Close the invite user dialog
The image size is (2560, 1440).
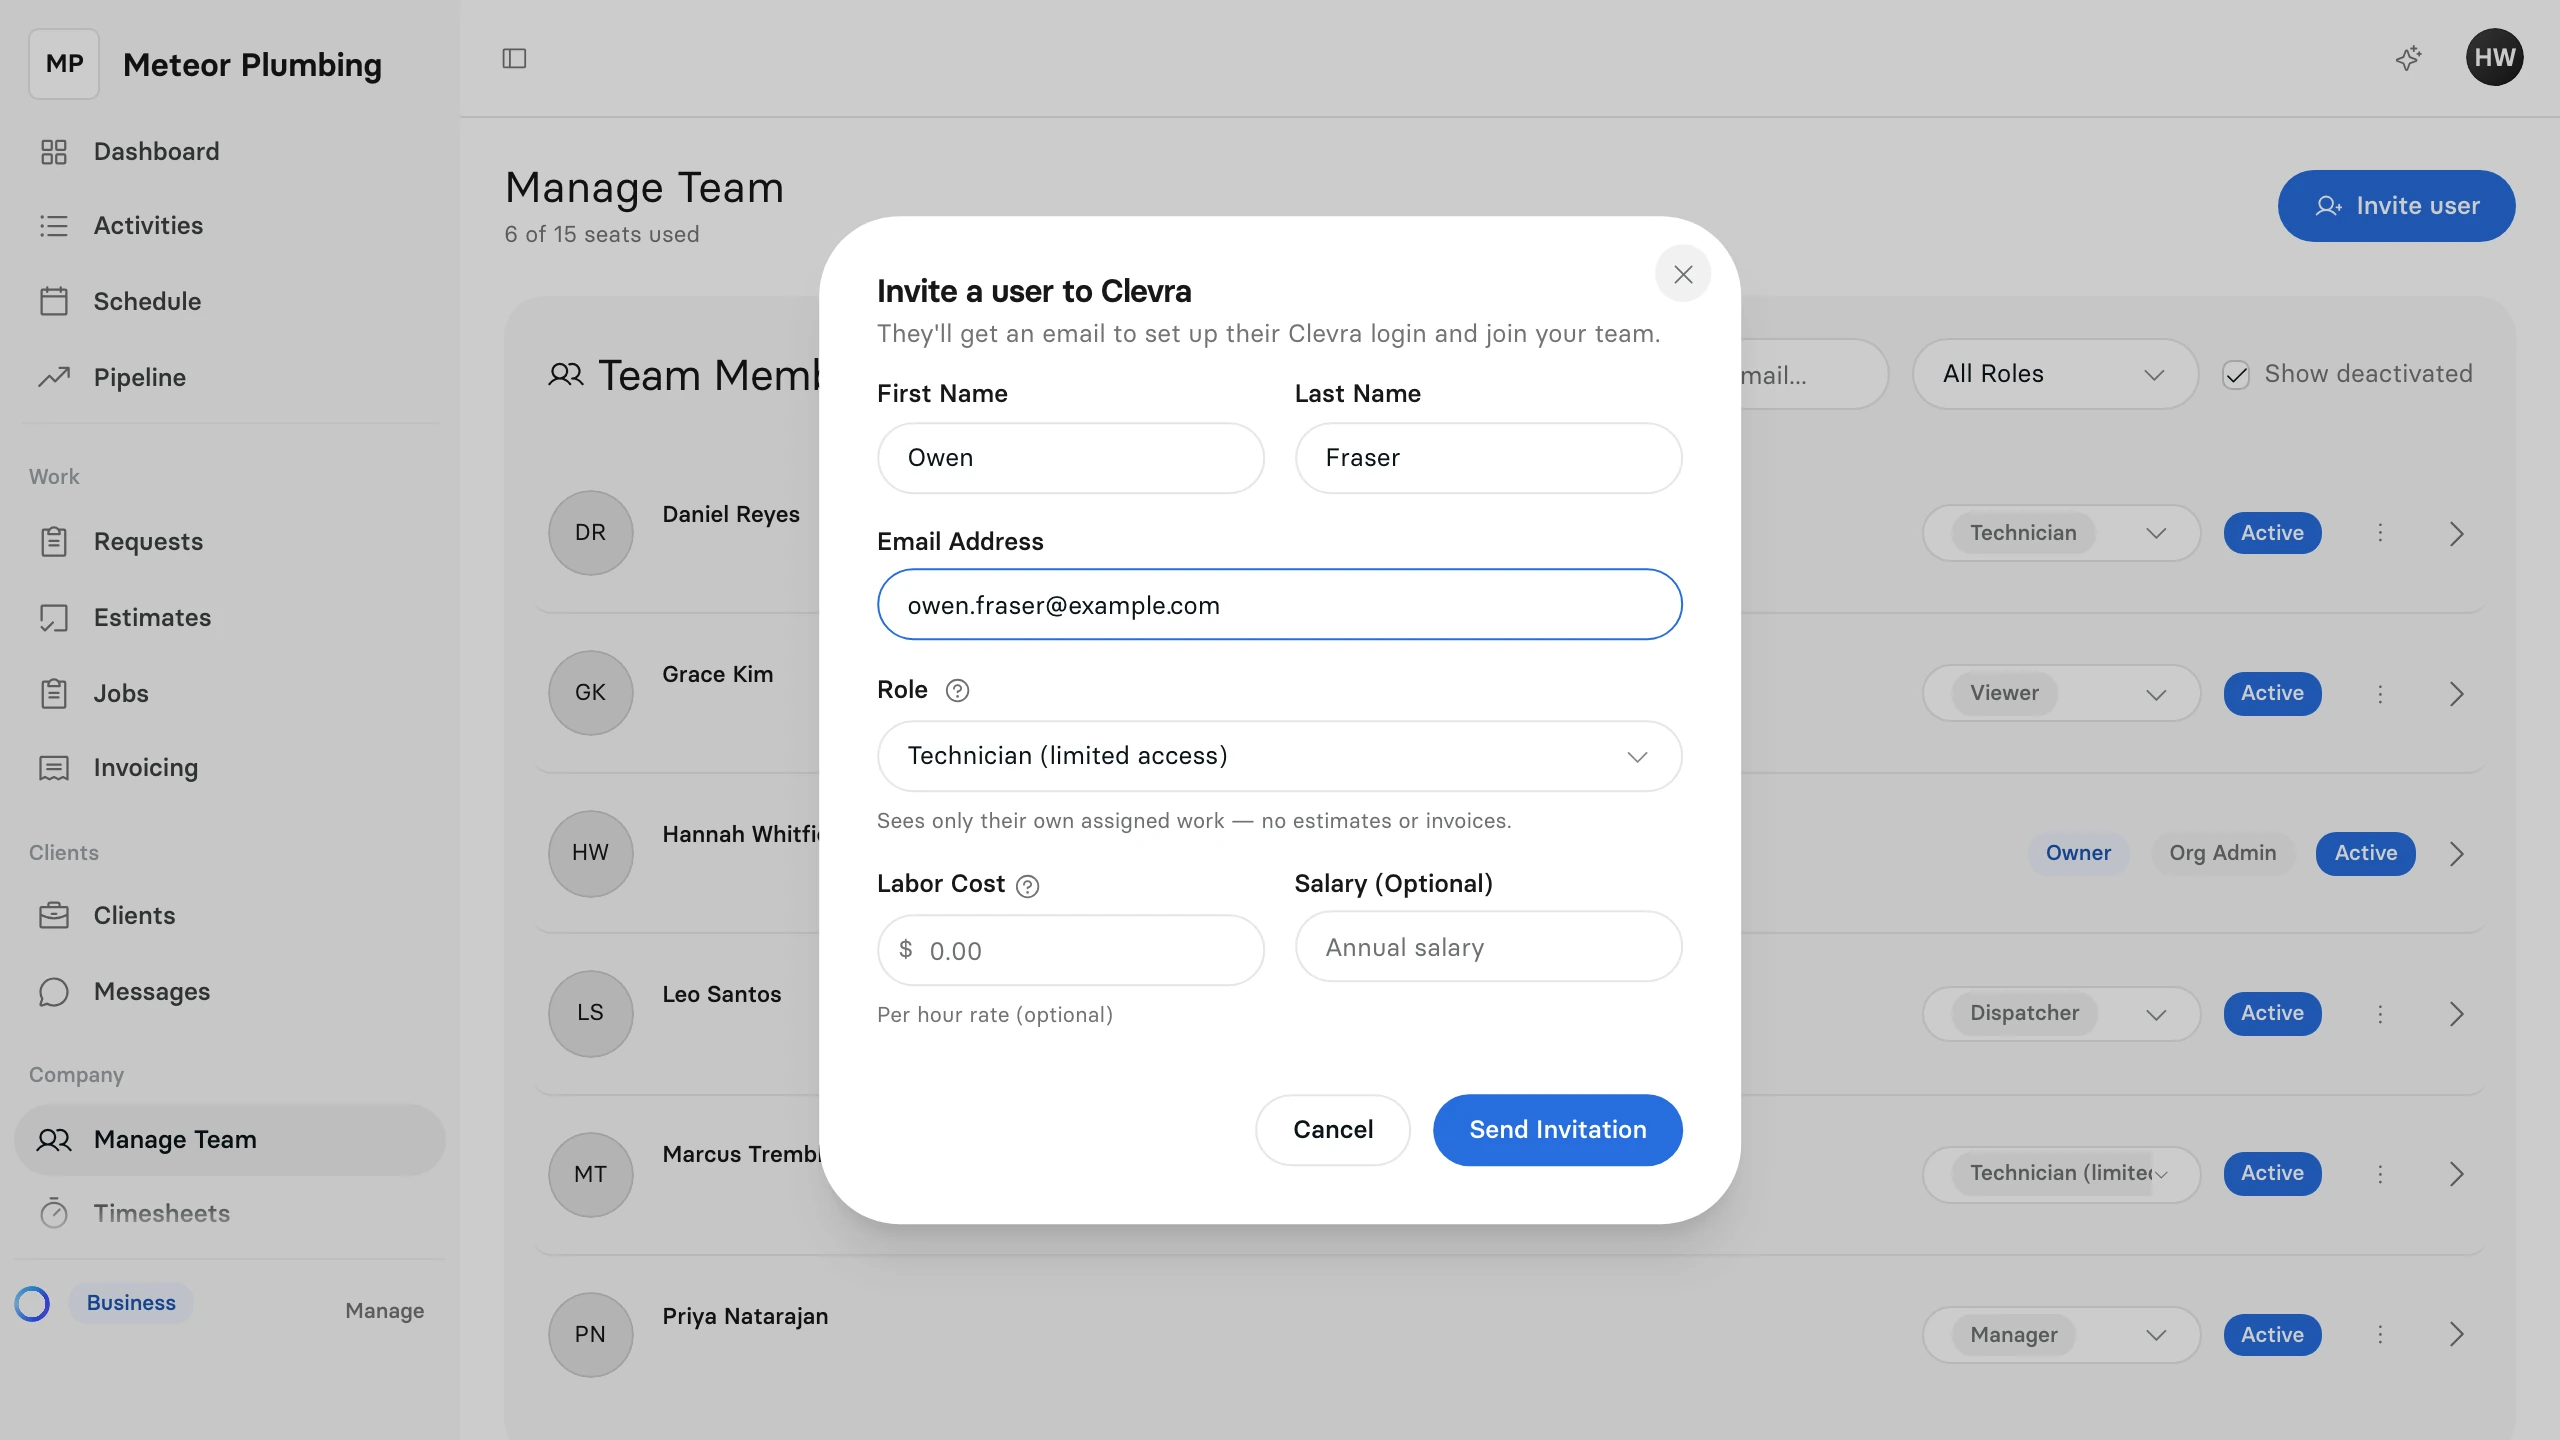click(1683, 274)
